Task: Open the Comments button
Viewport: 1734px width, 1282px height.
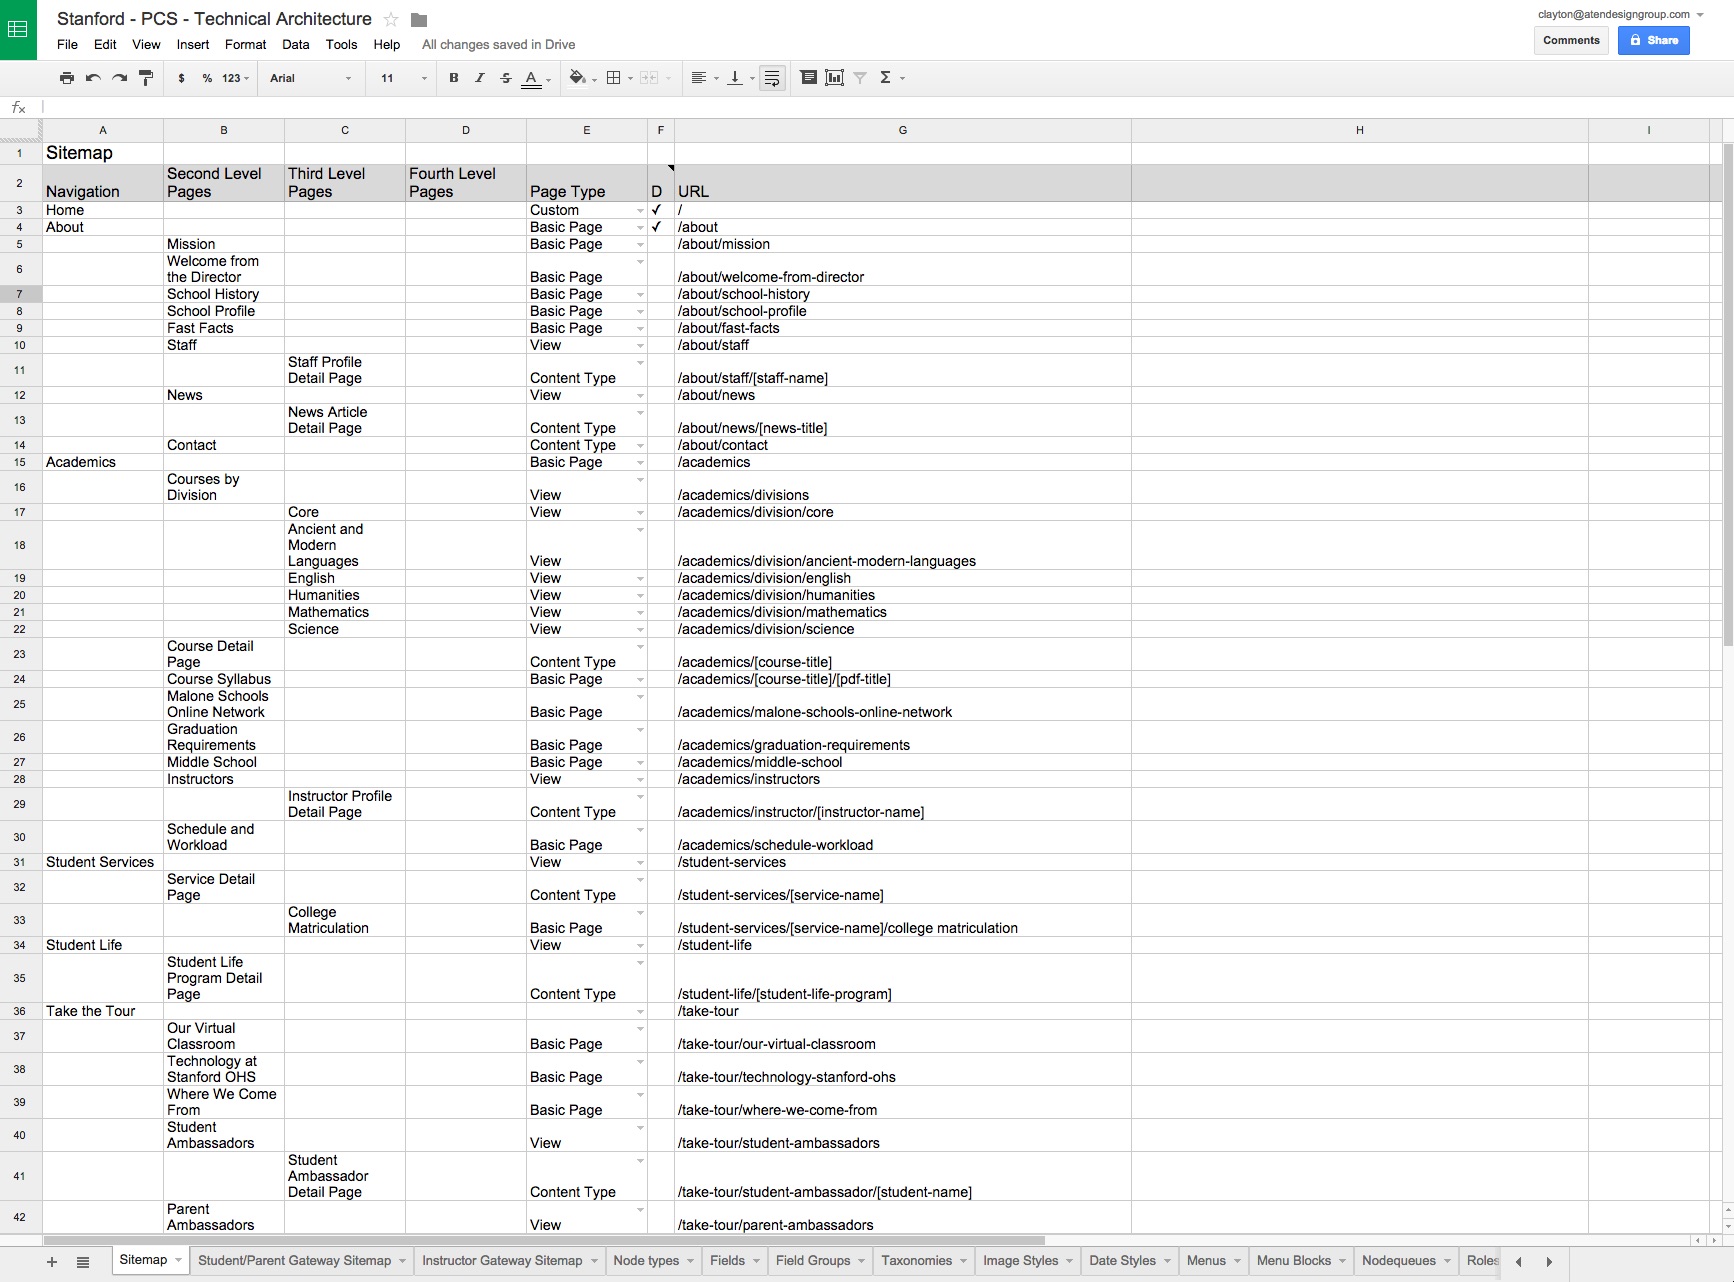Action: click(1570, 40)
